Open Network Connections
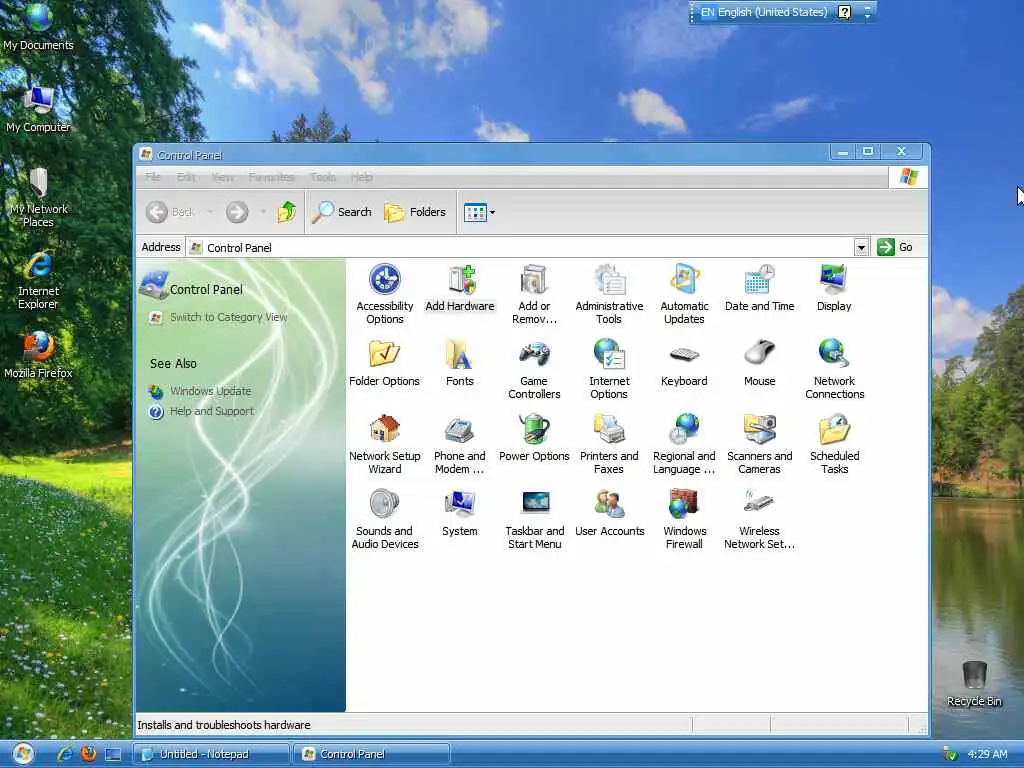Screen dimensions: 1024x768 [x=835, y=368]
